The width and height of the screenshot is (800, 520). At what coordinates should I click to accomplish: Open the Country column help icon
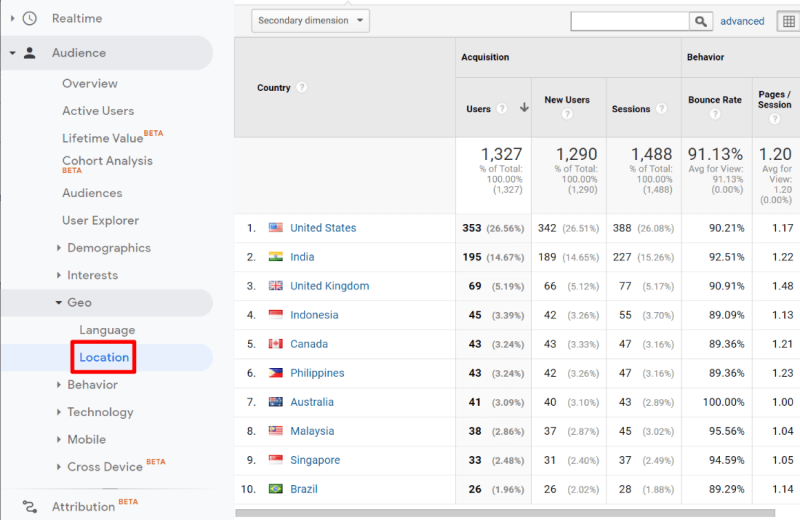pyautogui.click(x=302, y=87)
